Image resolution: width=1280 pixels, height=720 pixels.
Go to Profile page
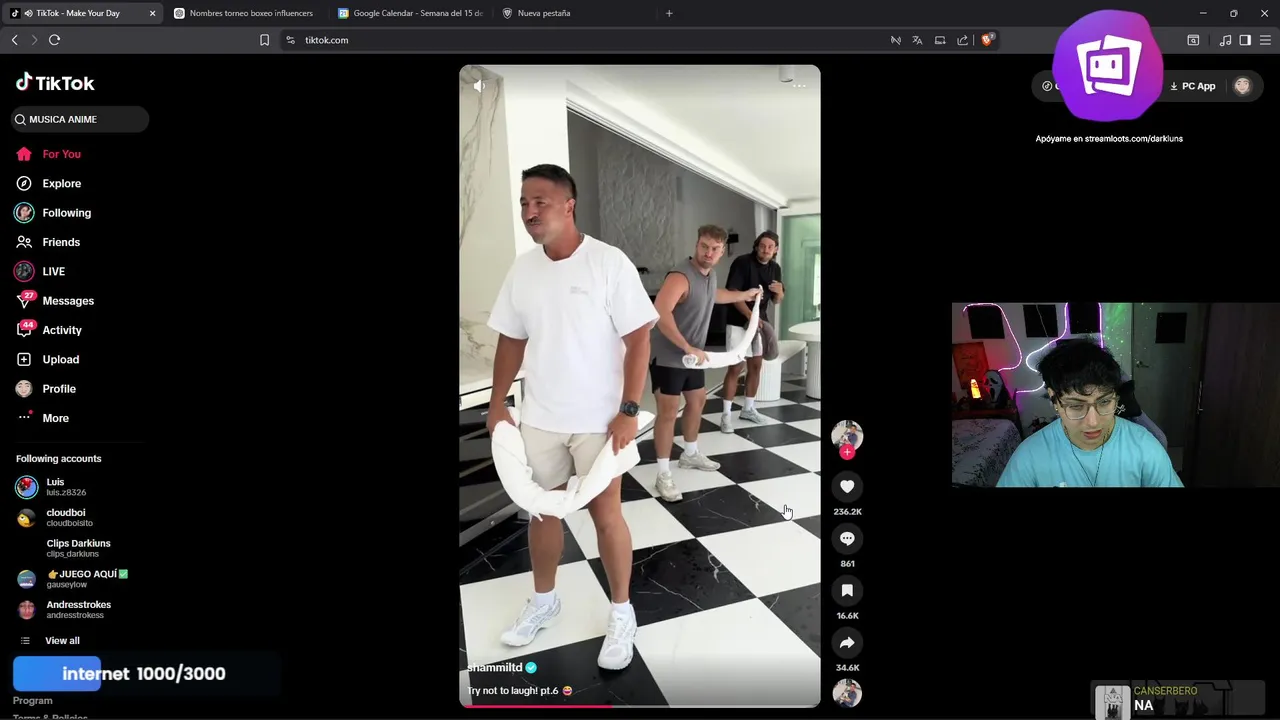click(59, 389)
